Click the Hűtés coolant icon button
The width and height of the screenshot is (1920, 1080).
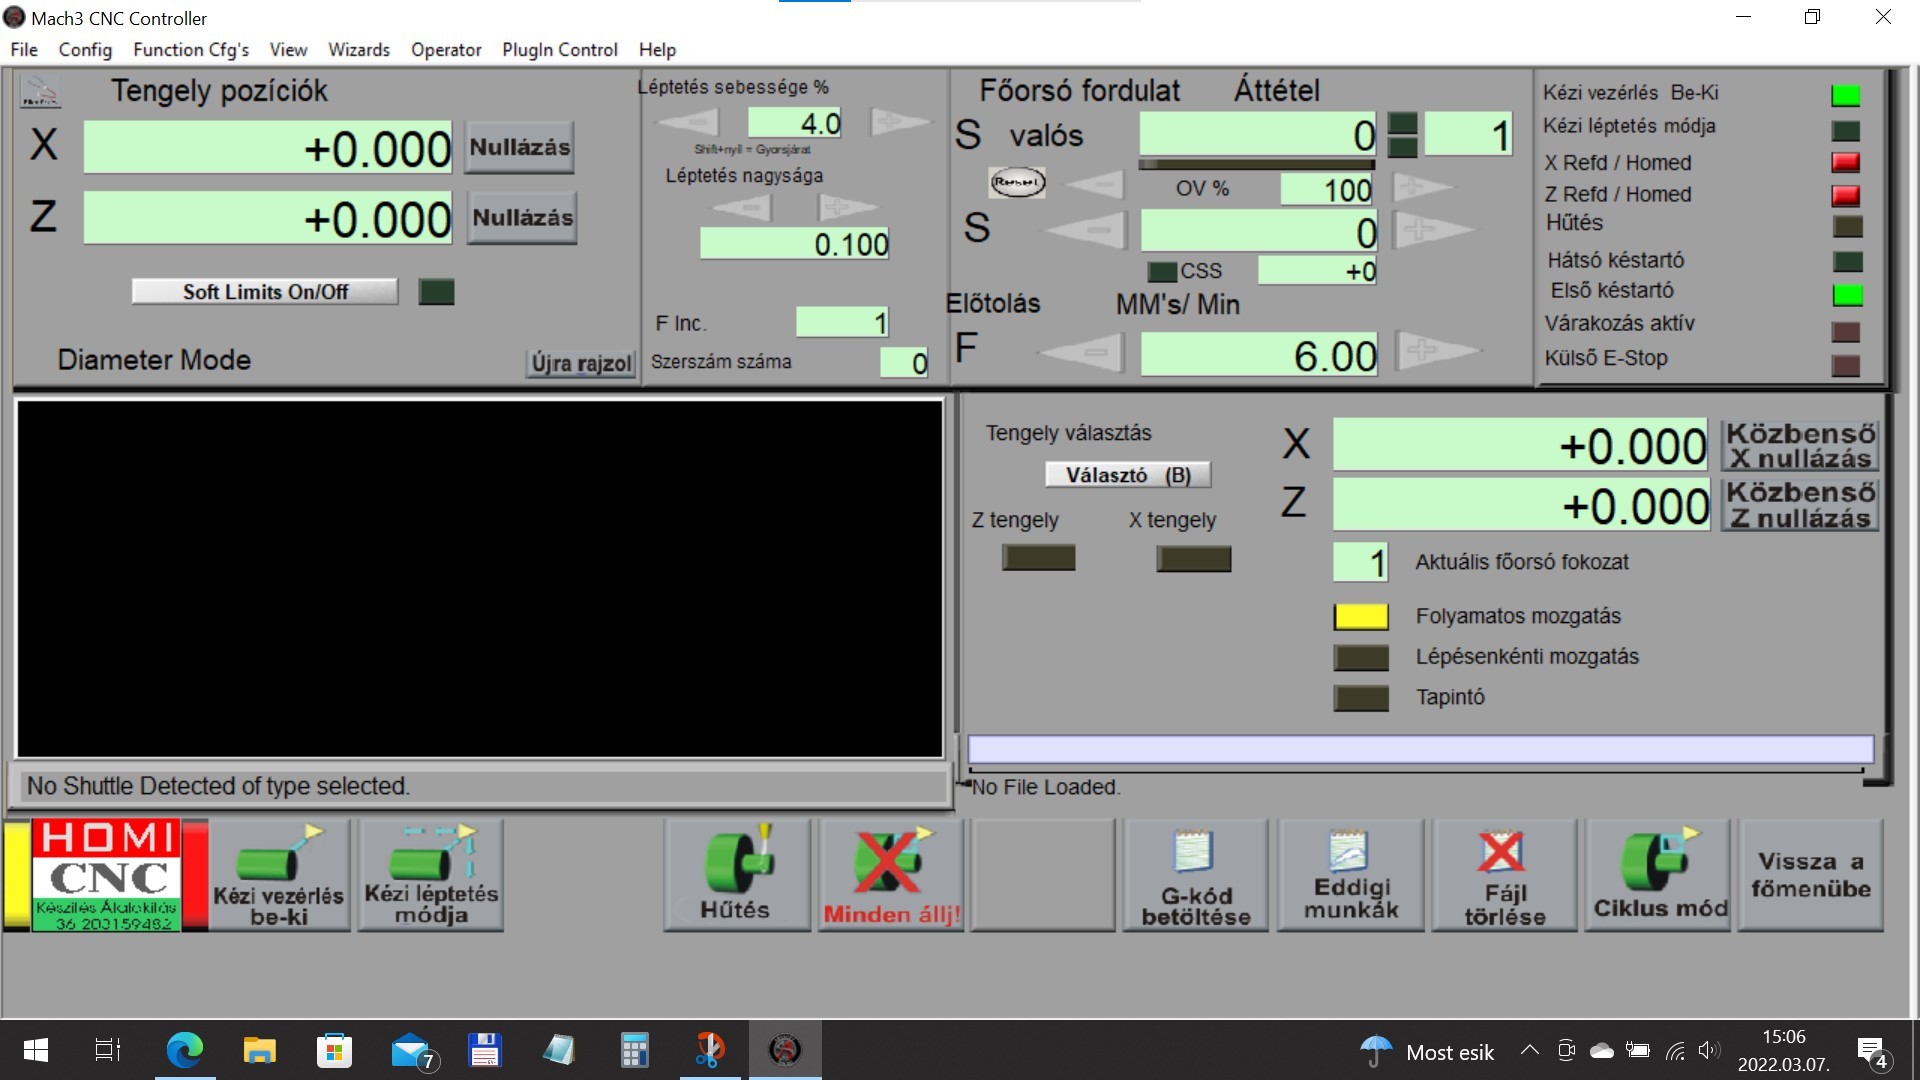(736, 875)
